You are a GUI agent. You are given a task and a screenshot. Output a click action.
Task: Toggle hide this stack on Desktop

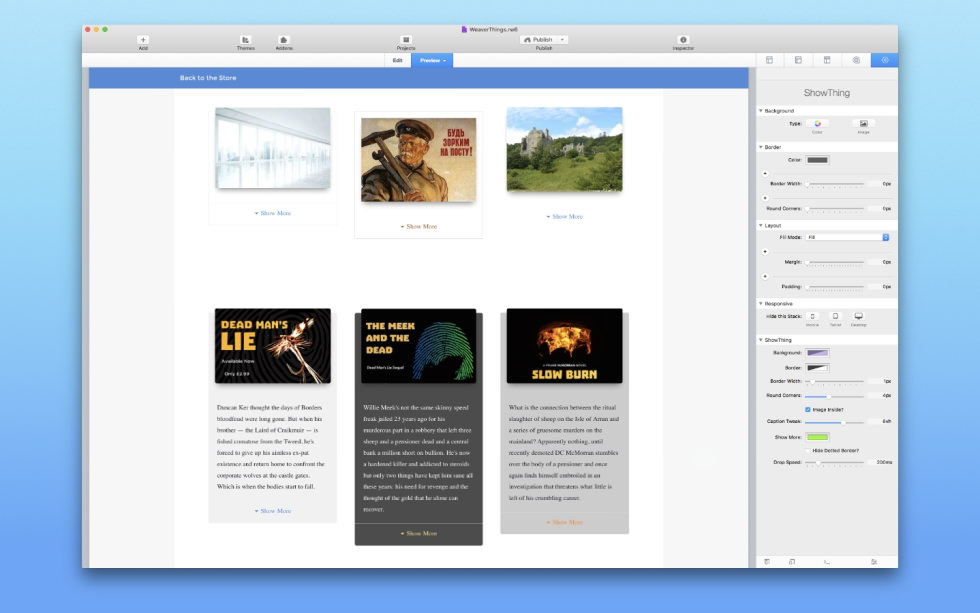point(859,316)
